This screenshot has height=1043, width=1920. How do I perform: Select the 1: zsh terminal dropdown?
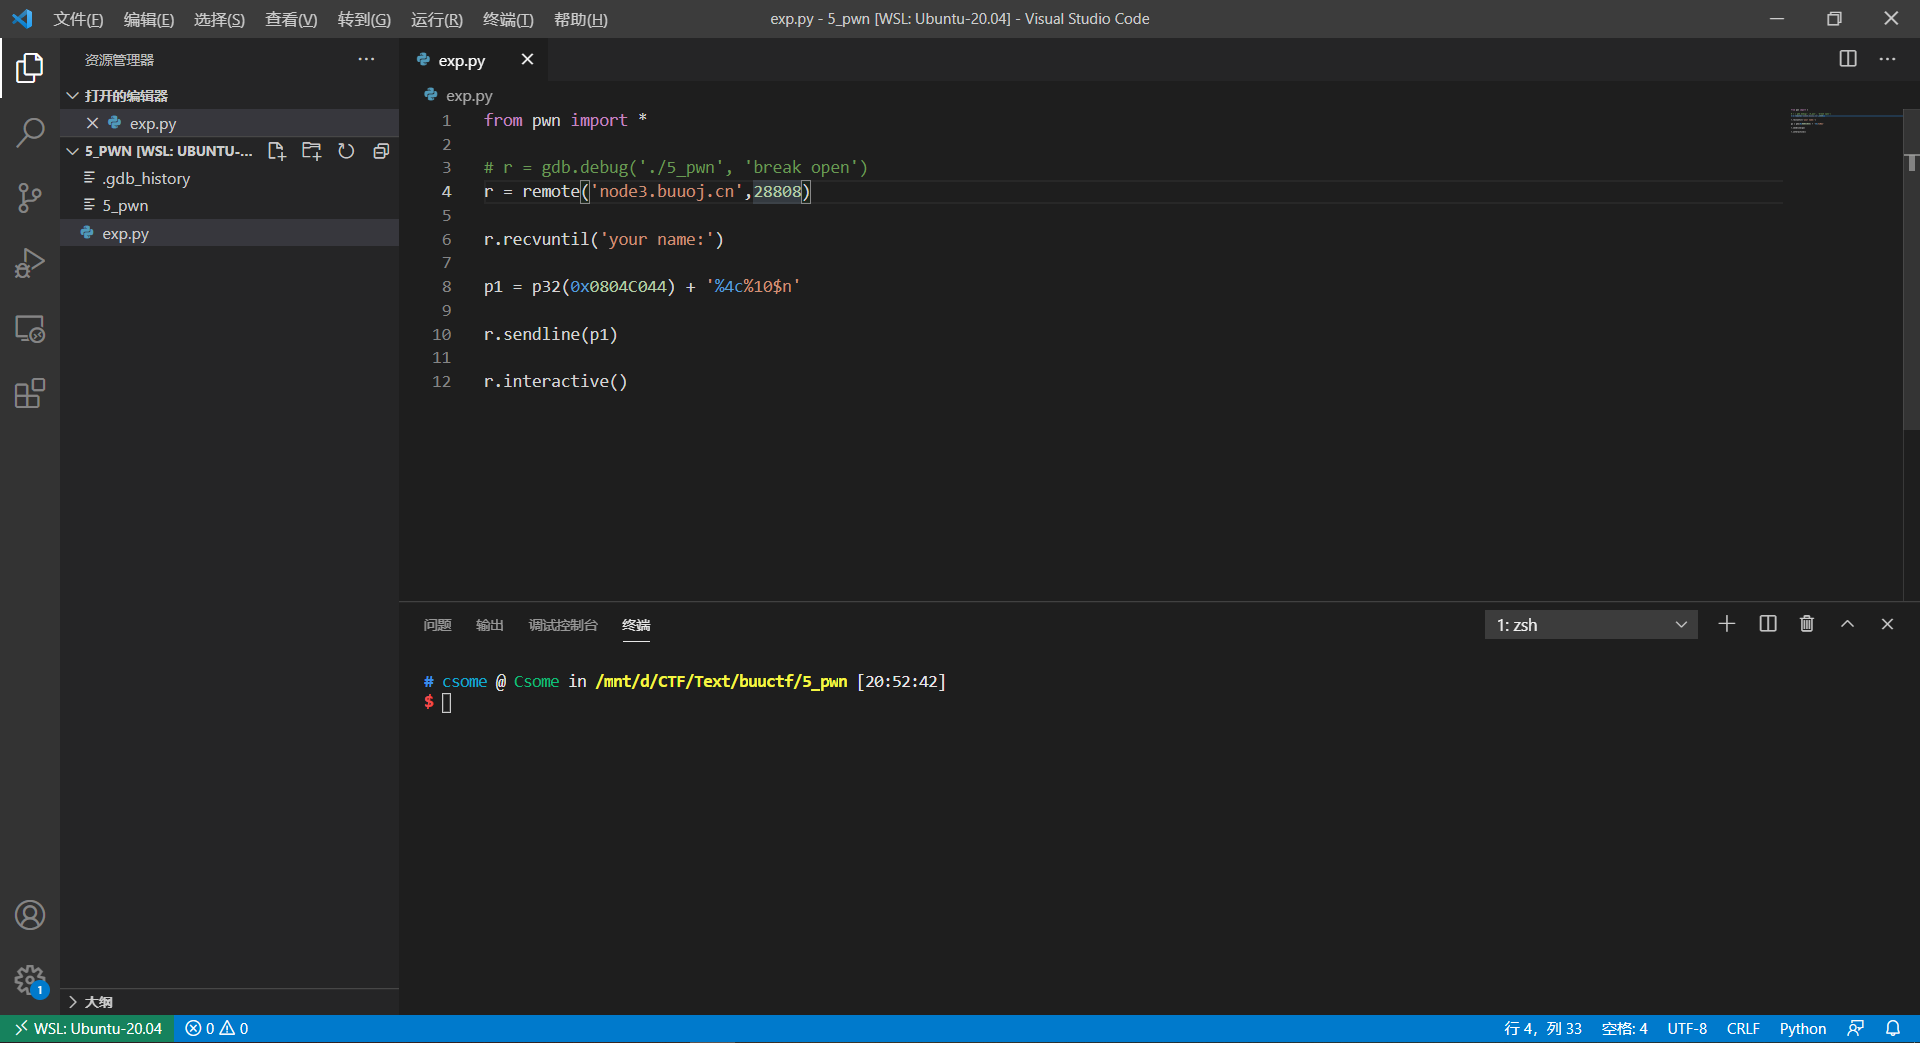(1591, 625)
